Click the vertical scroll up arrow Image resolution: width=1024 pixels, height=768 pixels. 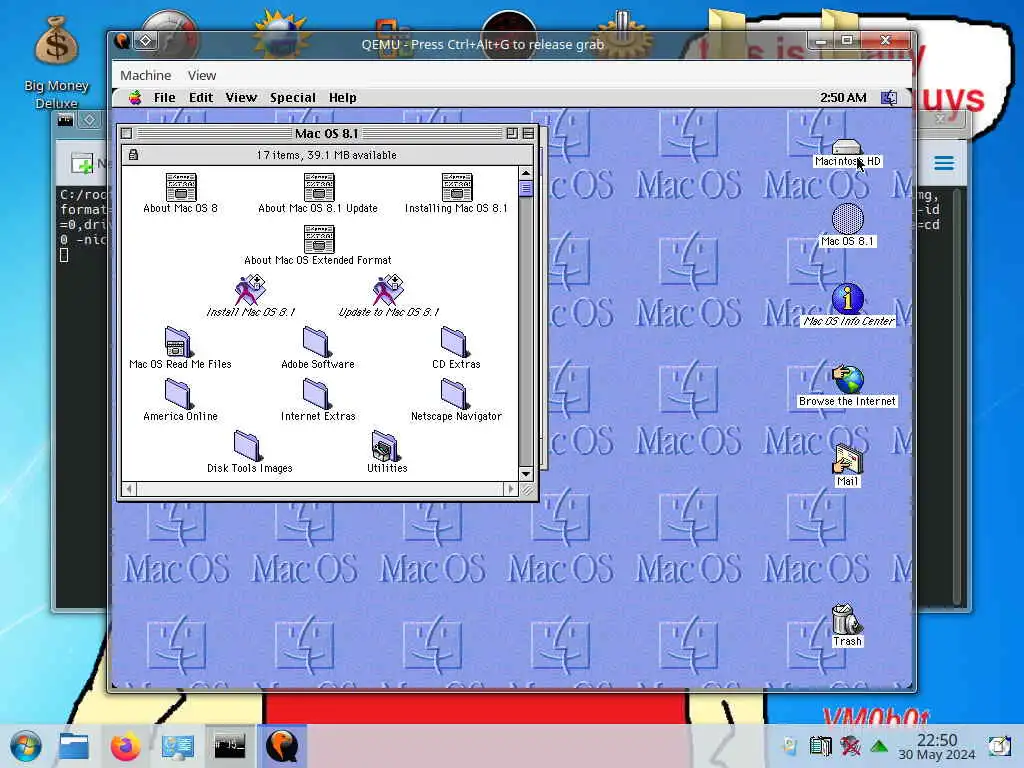pyautogui.click(x=526, y=173)
